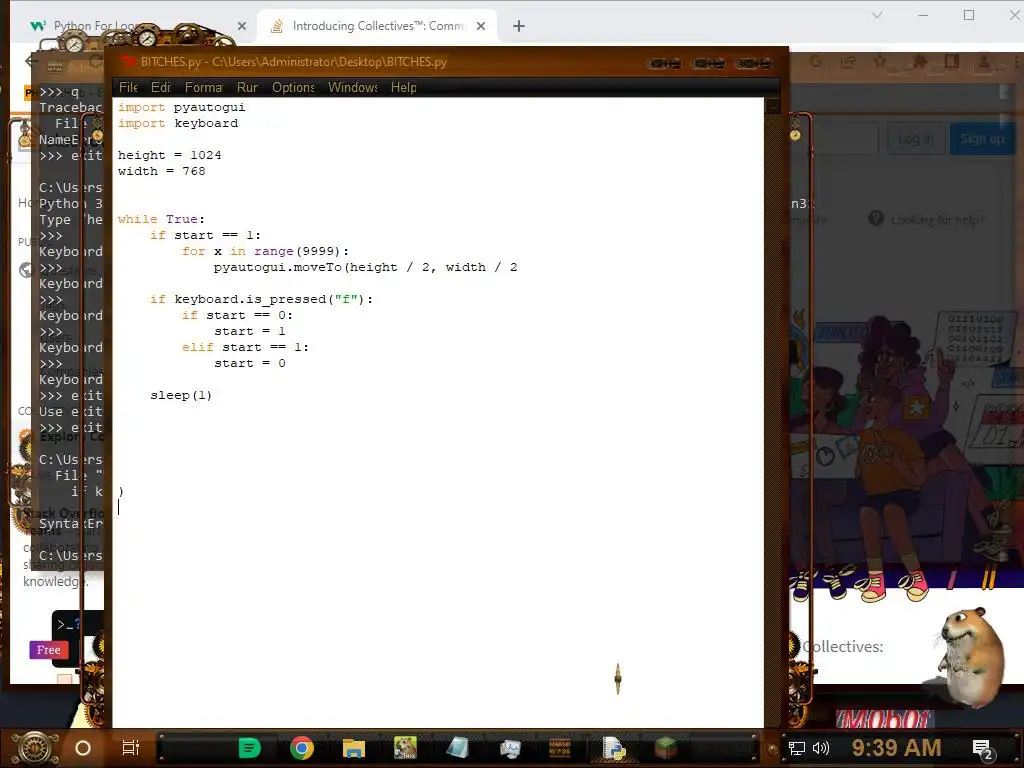
Task: Bookmark this page with the star icon
Action: [880, 62]
